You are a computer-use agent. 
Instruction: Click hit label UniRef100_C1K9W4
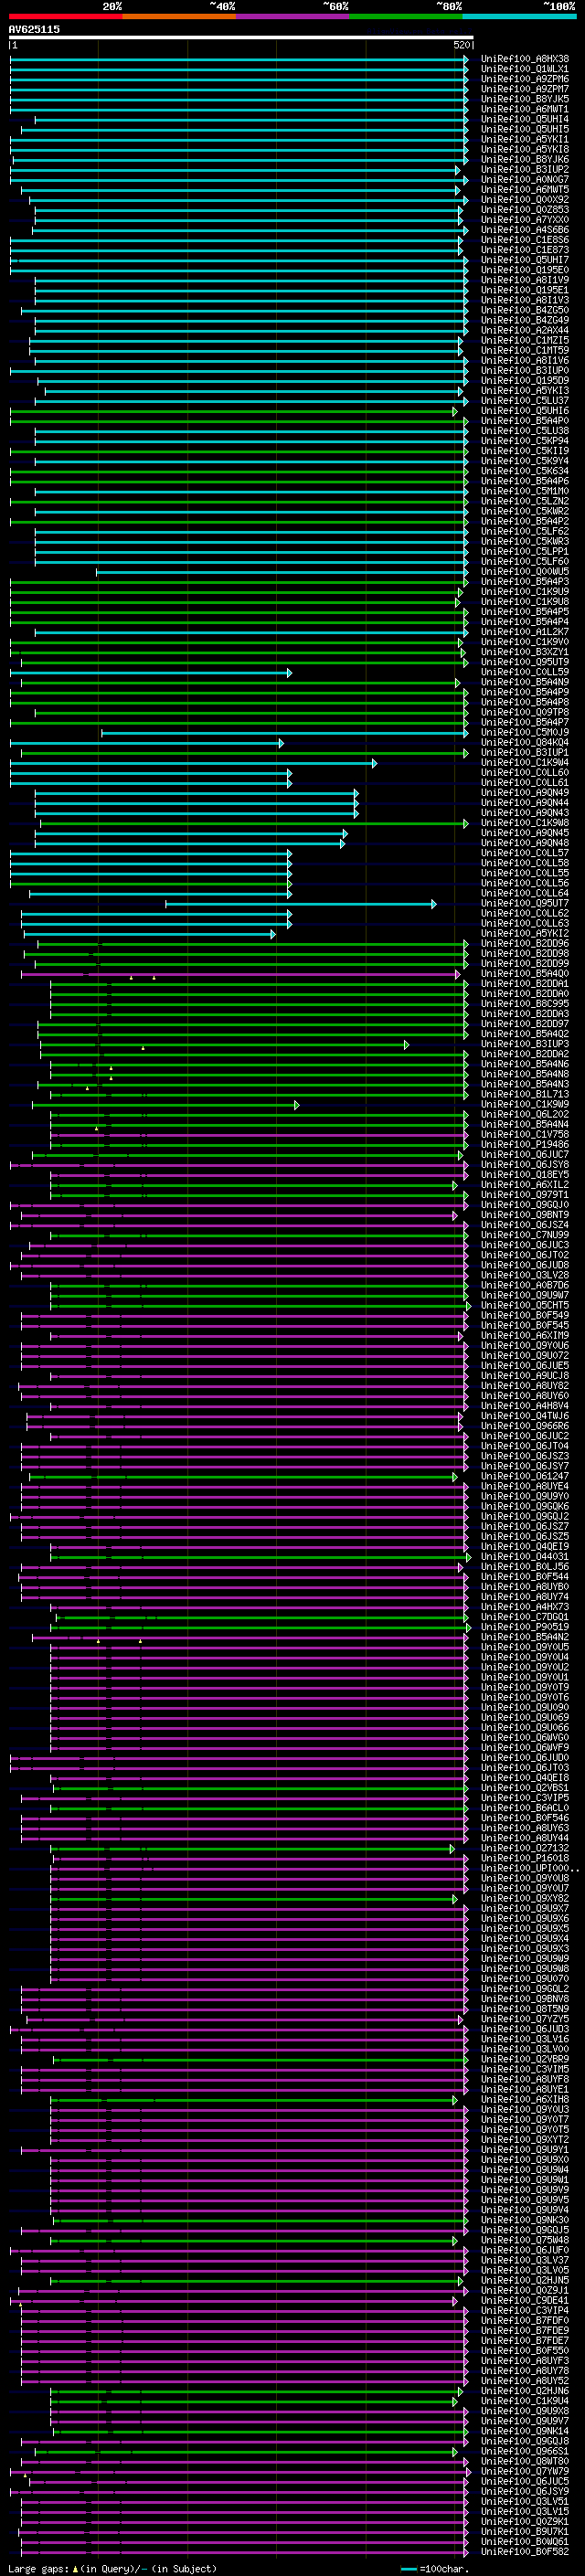tap(525, 763)
